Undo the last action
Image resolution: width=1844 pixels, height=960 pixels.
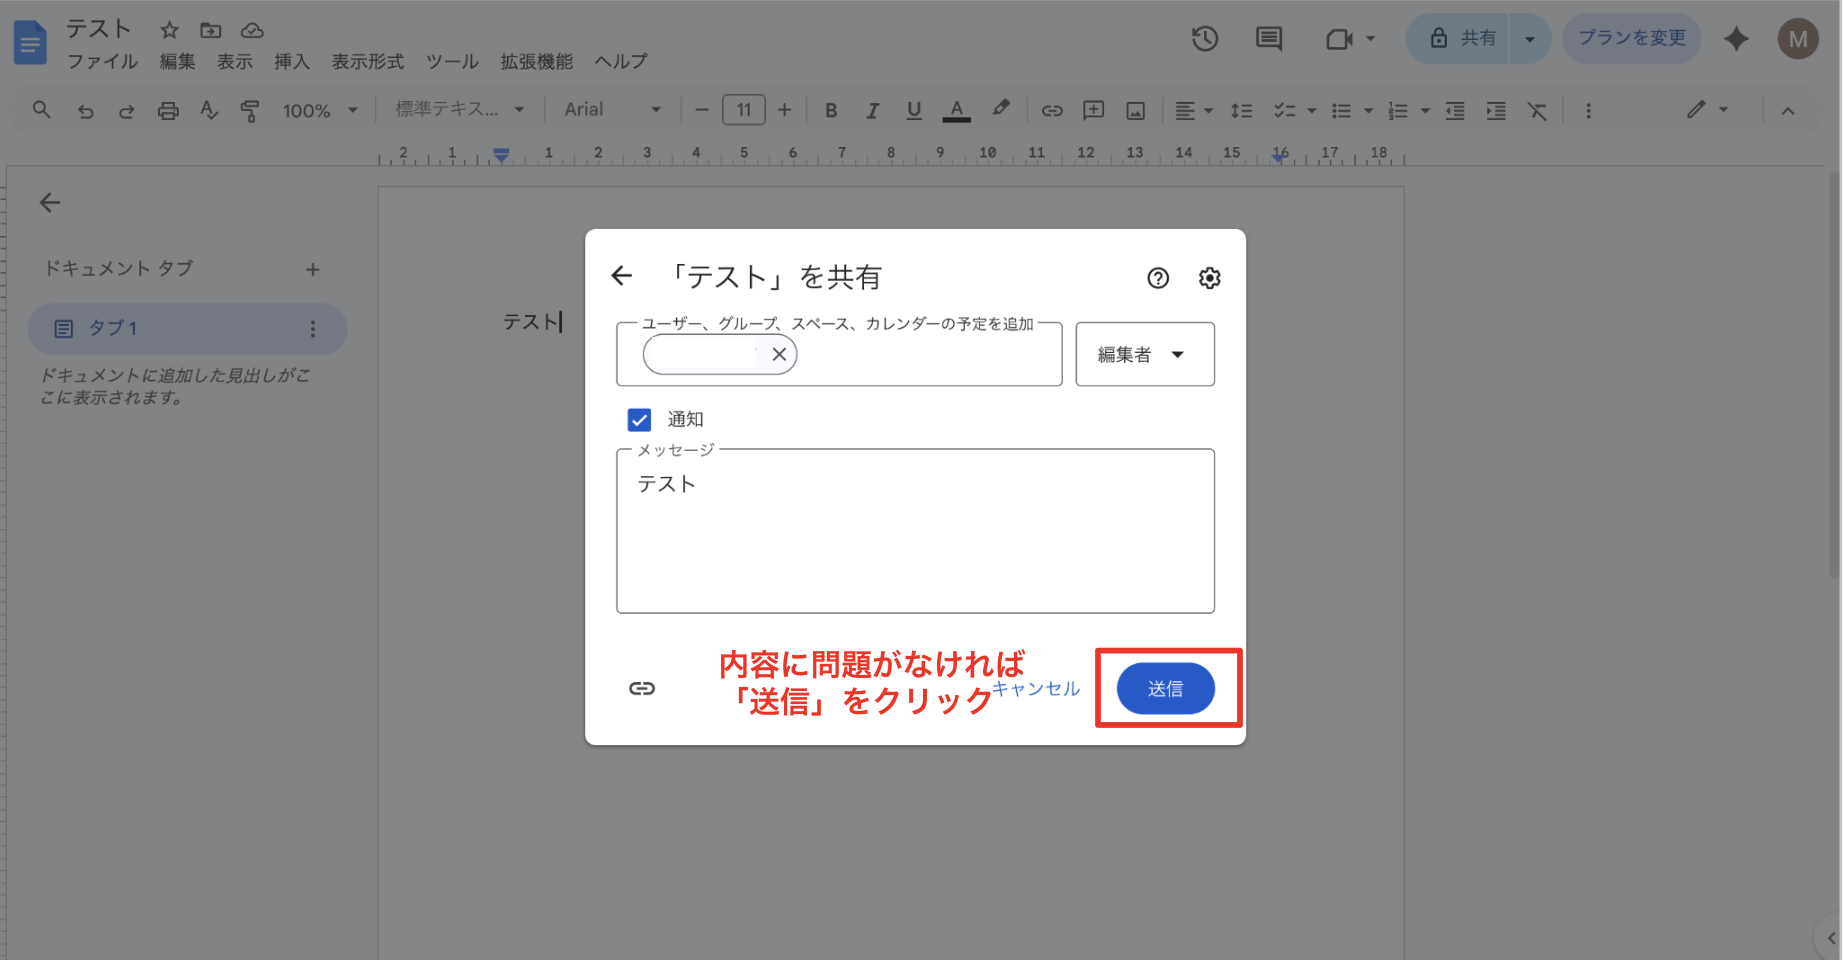point(86,111)
